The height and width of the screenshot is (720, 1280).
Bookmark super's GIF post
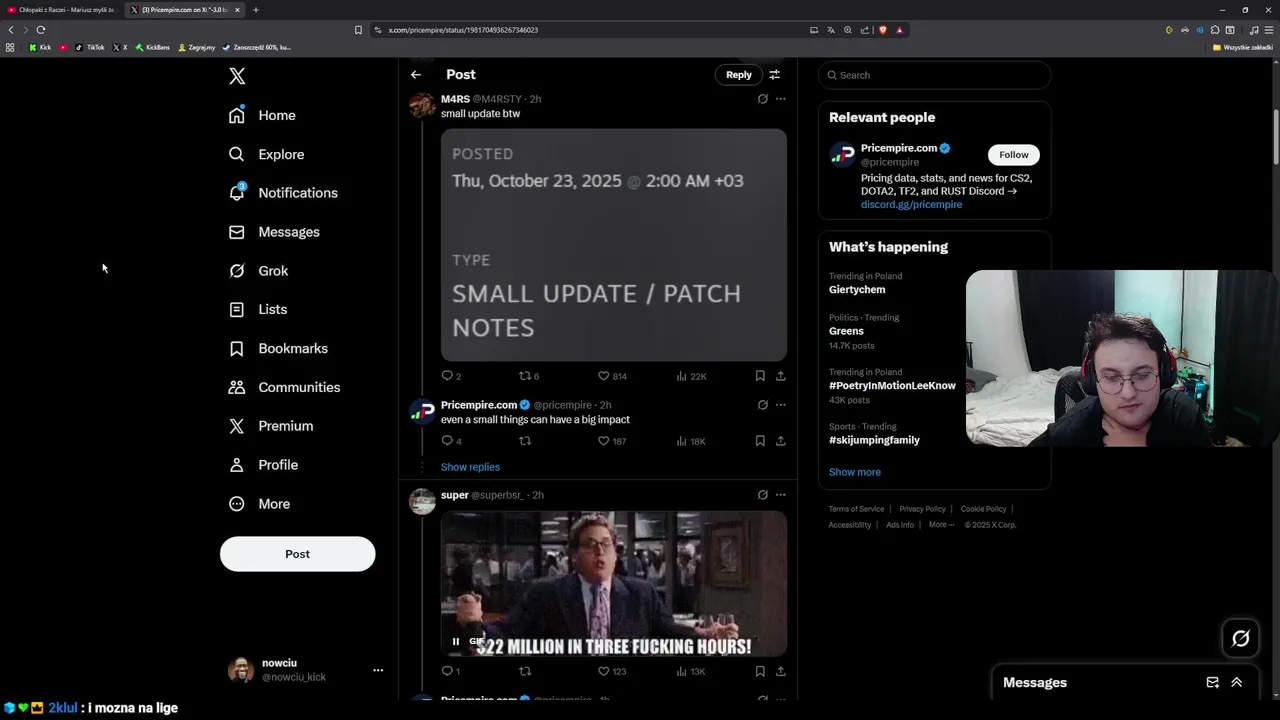[x=760, y=671]
